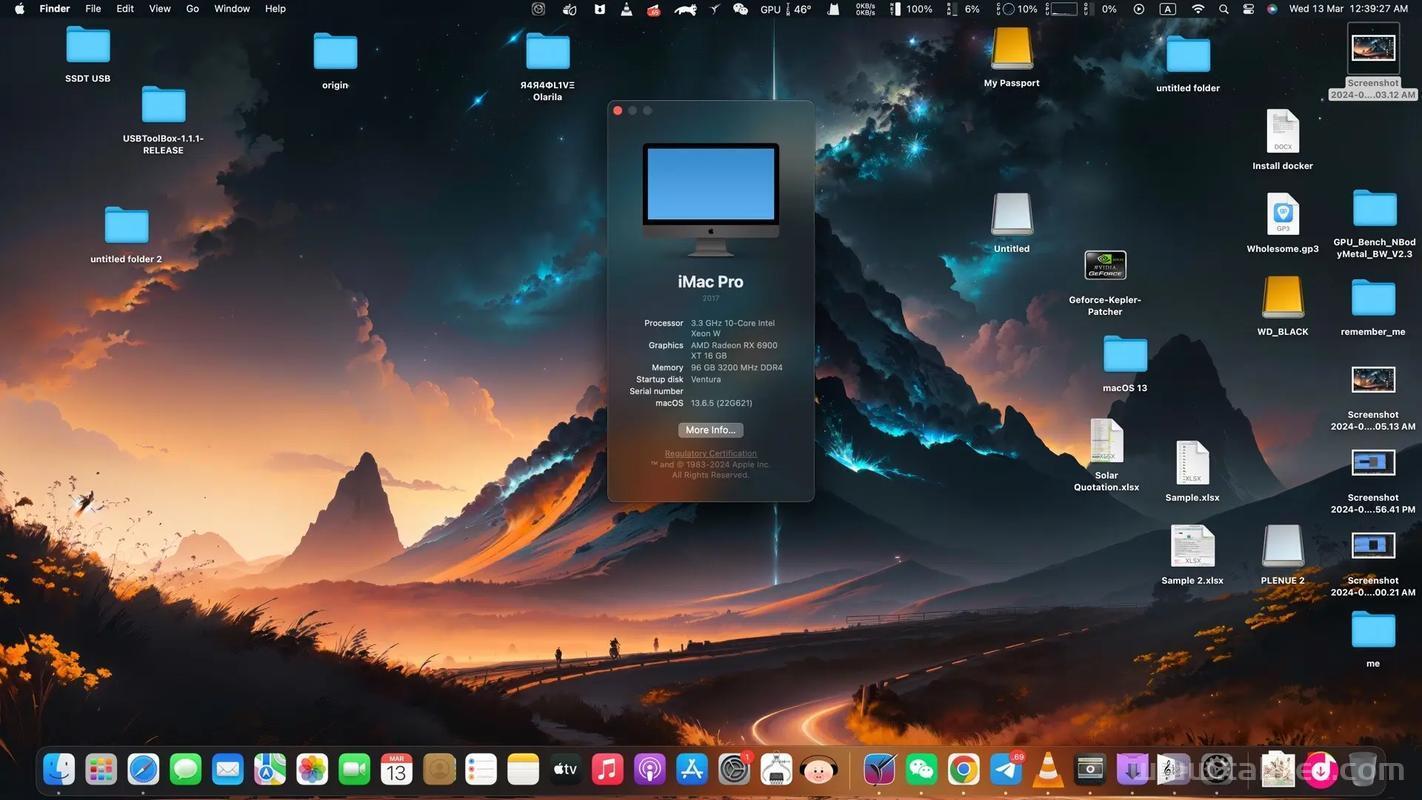
Task: Select the My Passport external drive
Action: point(1011,48)
